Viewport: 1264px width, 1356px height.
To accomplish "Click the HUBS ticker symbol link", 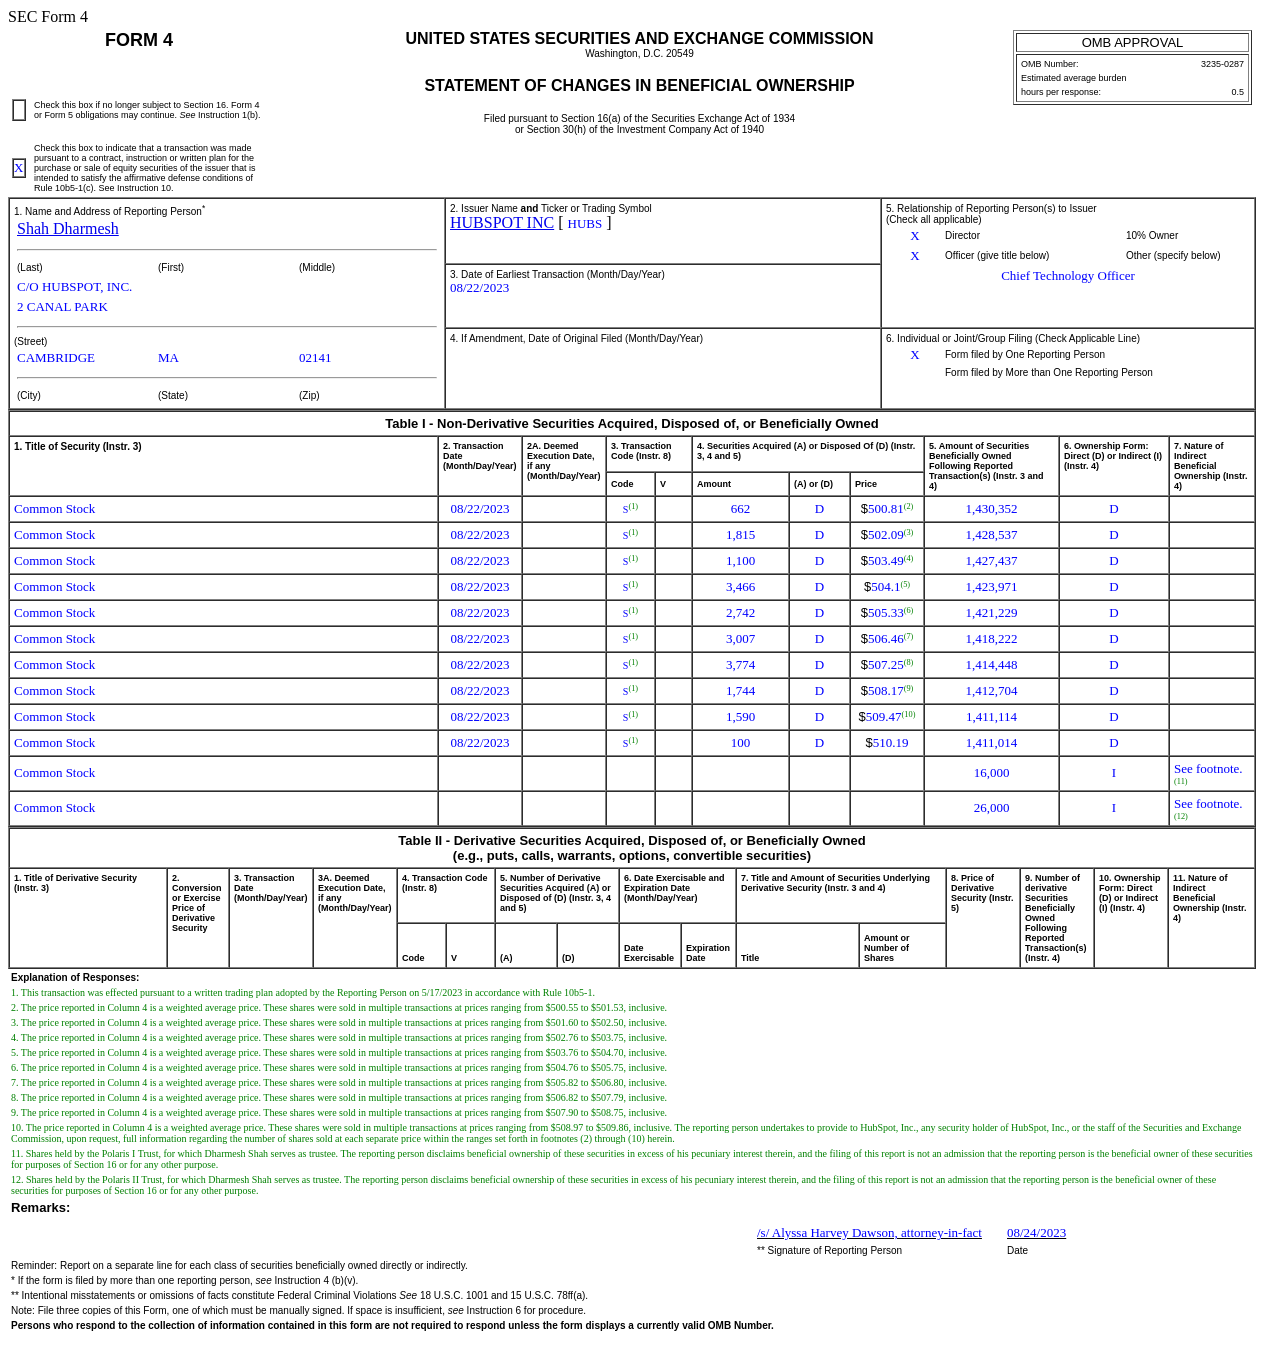I will (x=584, y=224).
